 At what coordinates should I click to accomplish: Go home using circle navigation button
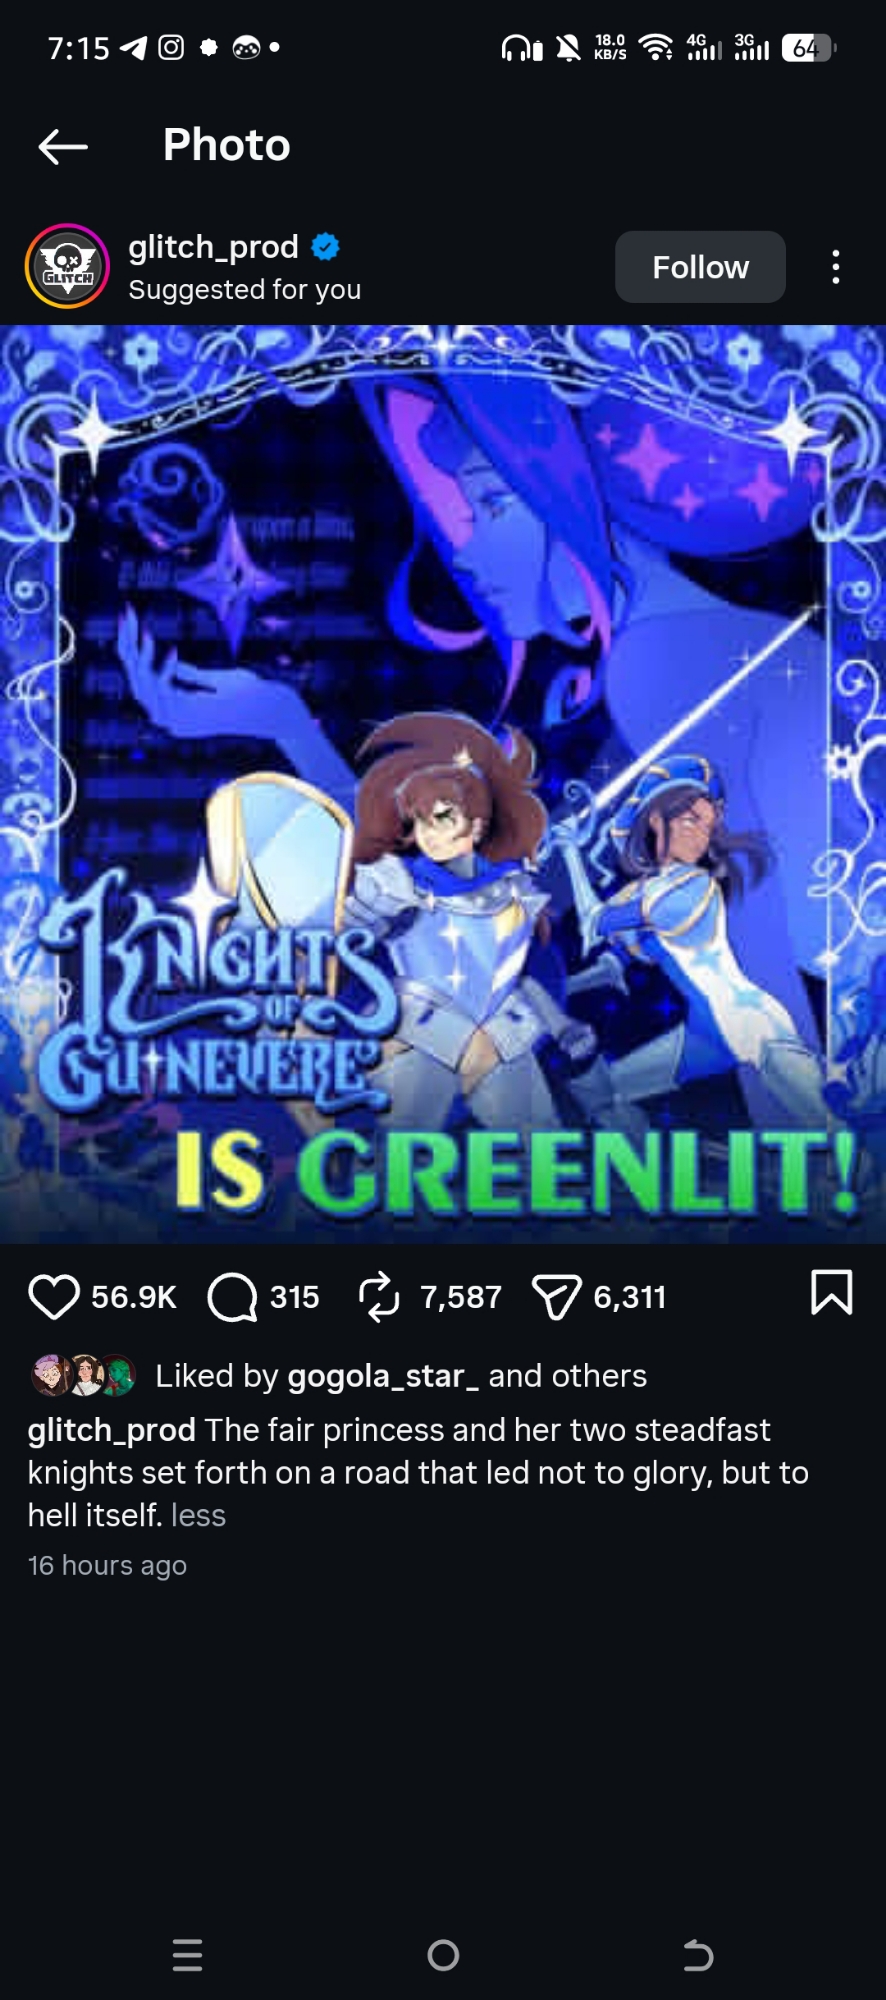point(443,1955)
